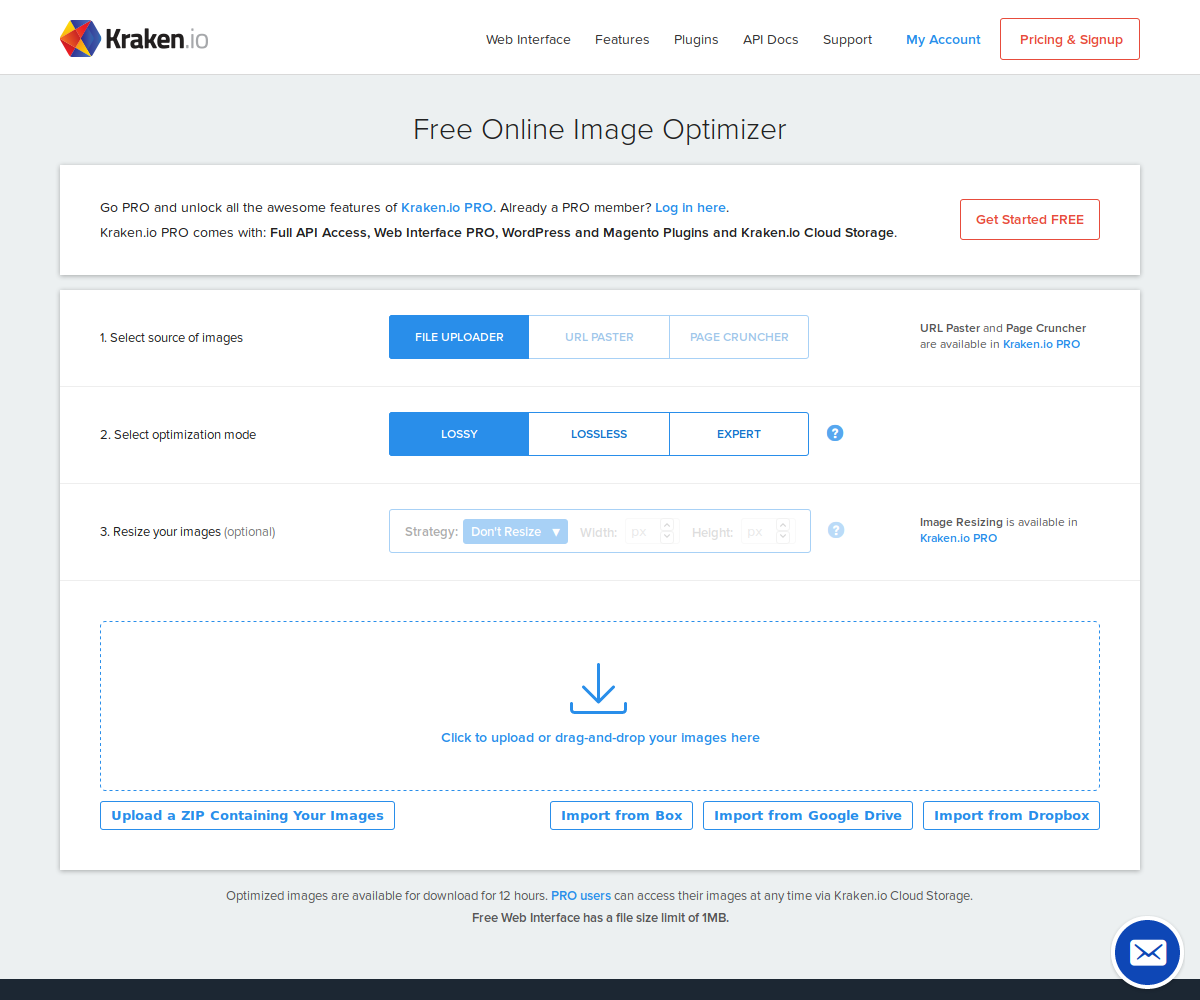Click Get Started FREE button
The height and width of the screenshot is (1000, 1200).
[1030, 219]
